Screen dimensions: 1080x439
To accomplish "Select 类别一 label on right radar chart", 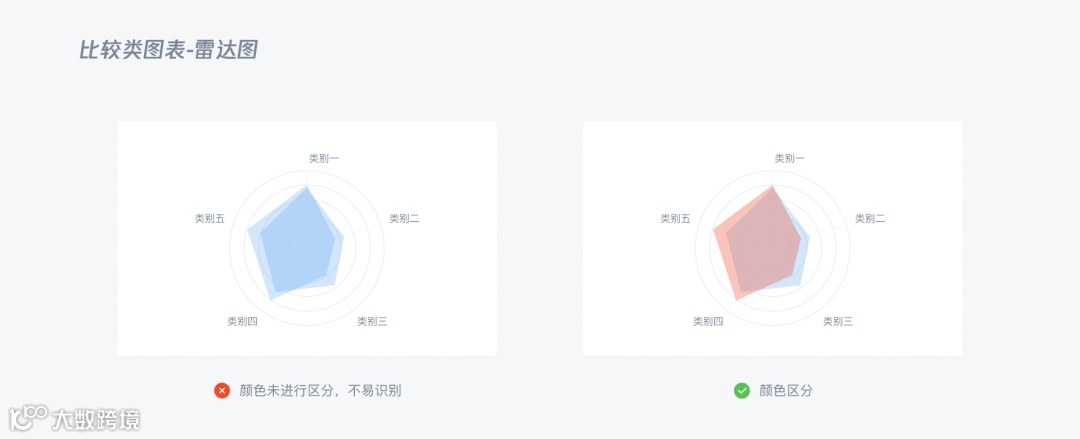I will 789,159.
